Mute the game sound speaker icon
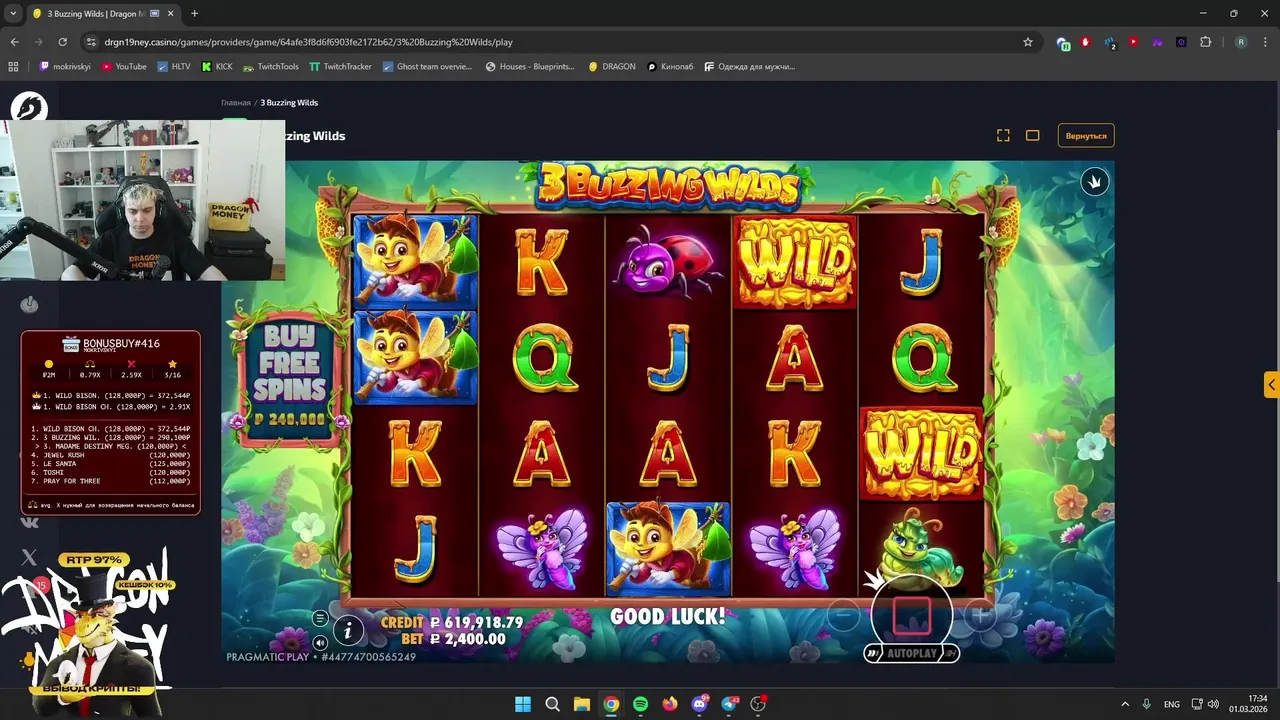 [320, 642]
